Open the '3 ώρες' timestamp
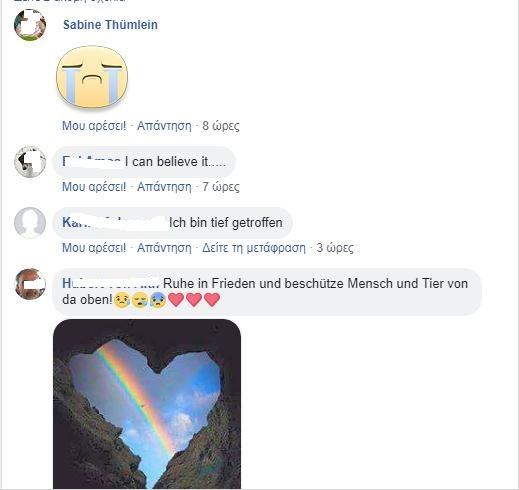Image resolution: width=519 pixels, height=490 pixels. [335, 248]
